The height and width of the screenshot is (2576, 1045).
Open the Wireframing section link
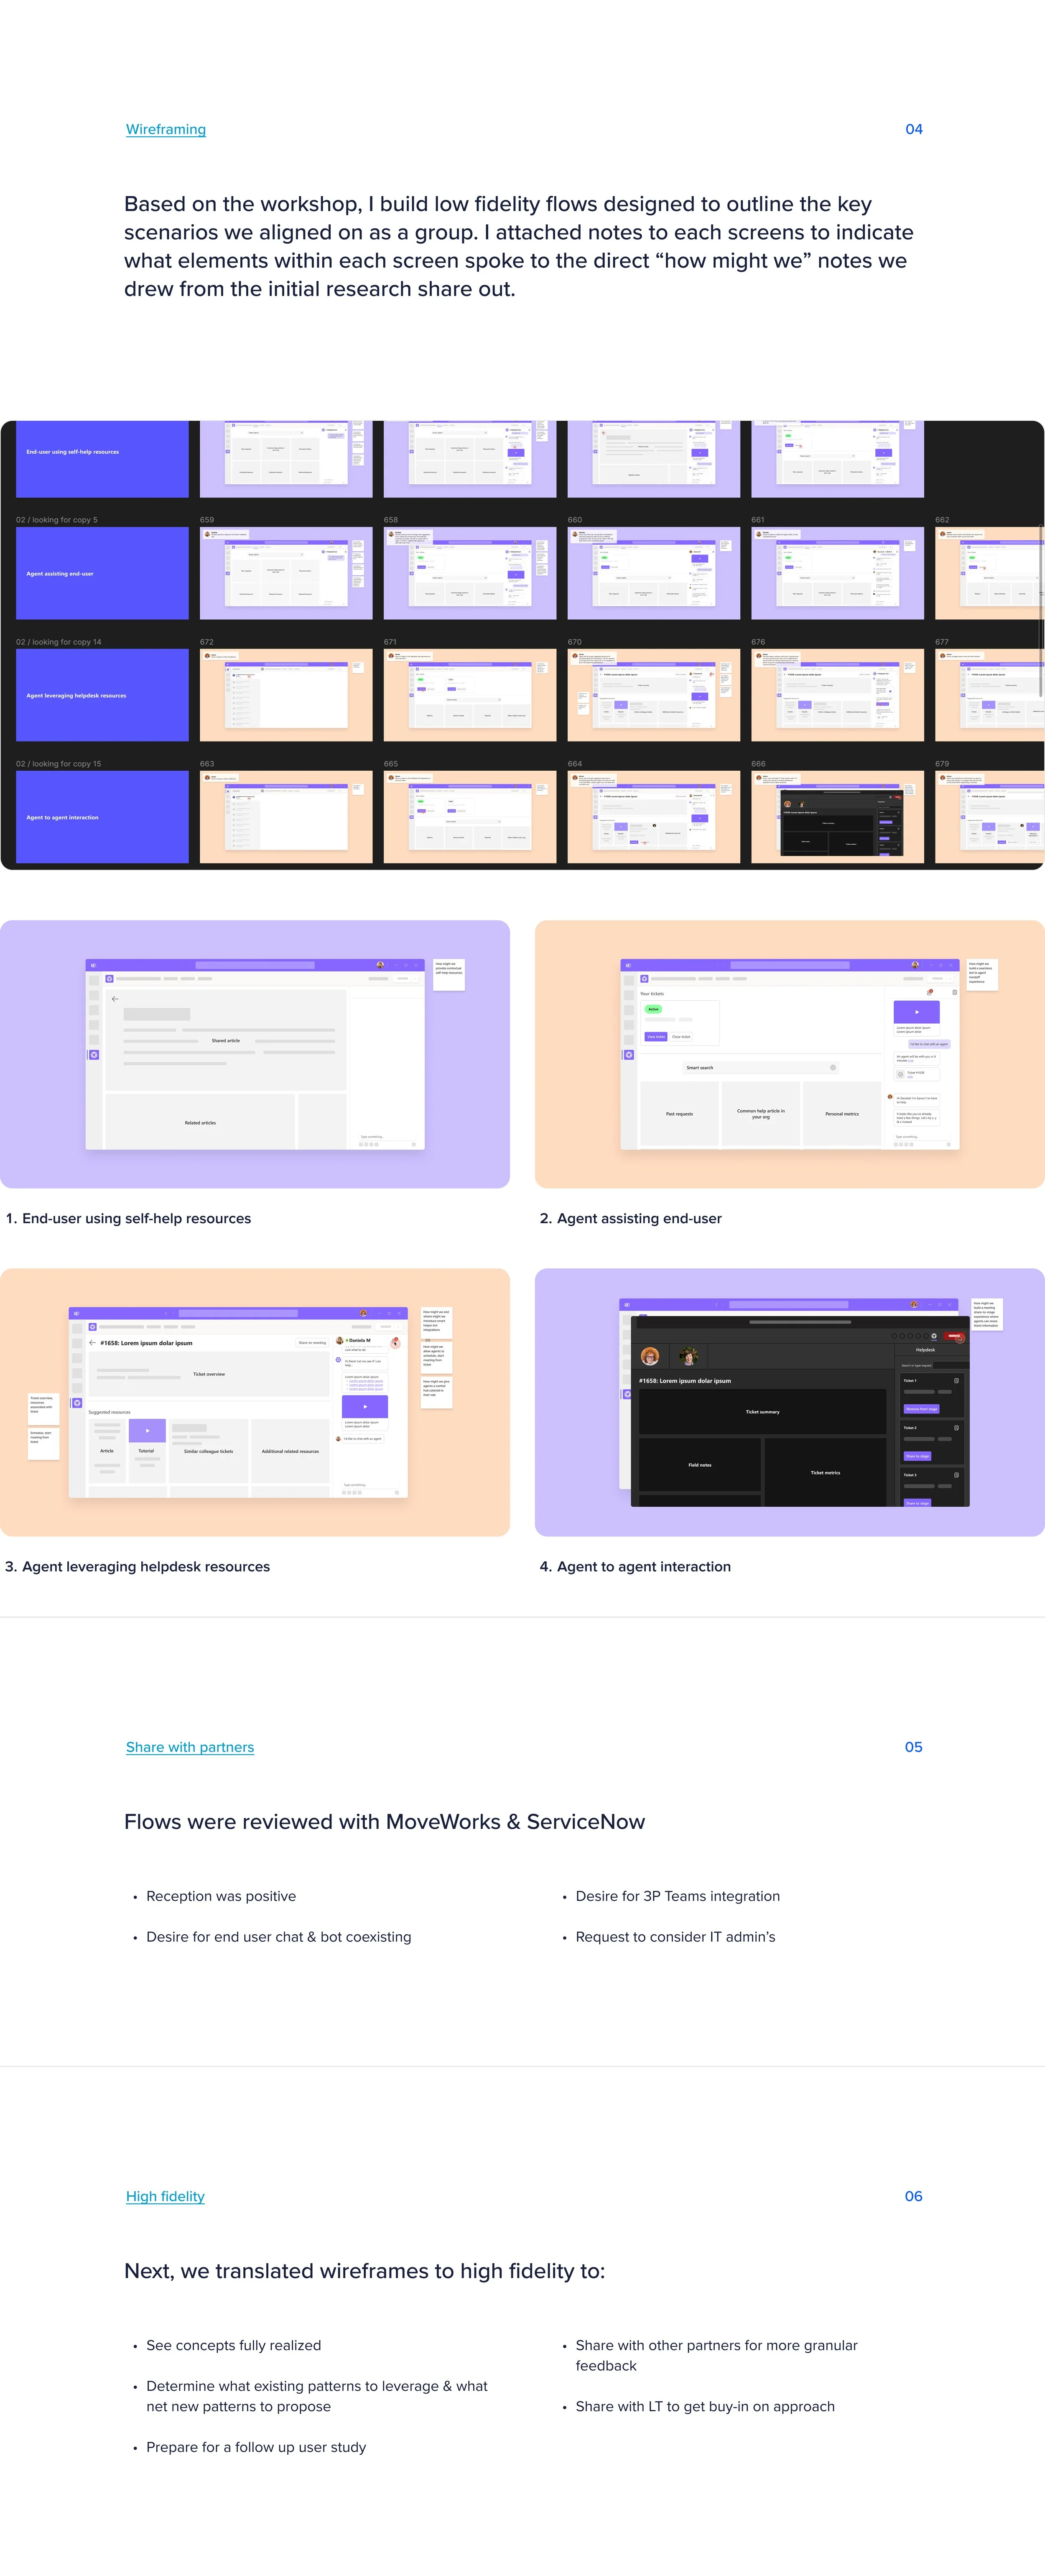166,129
